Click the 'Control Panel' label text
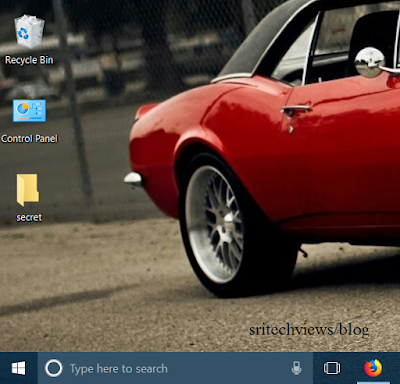Image resolution: width=400 pixels, height=384 pixels. 29,139
